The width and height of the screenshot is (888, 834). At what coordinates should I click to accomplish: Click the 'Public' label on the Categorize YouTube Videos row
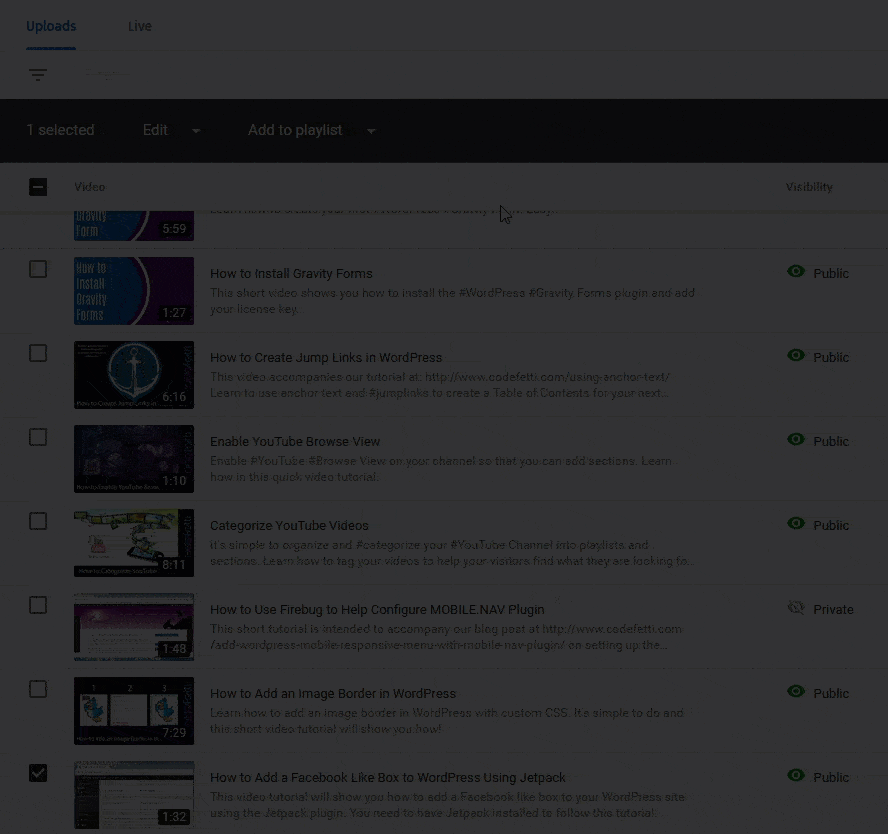(x=831, y=525)
